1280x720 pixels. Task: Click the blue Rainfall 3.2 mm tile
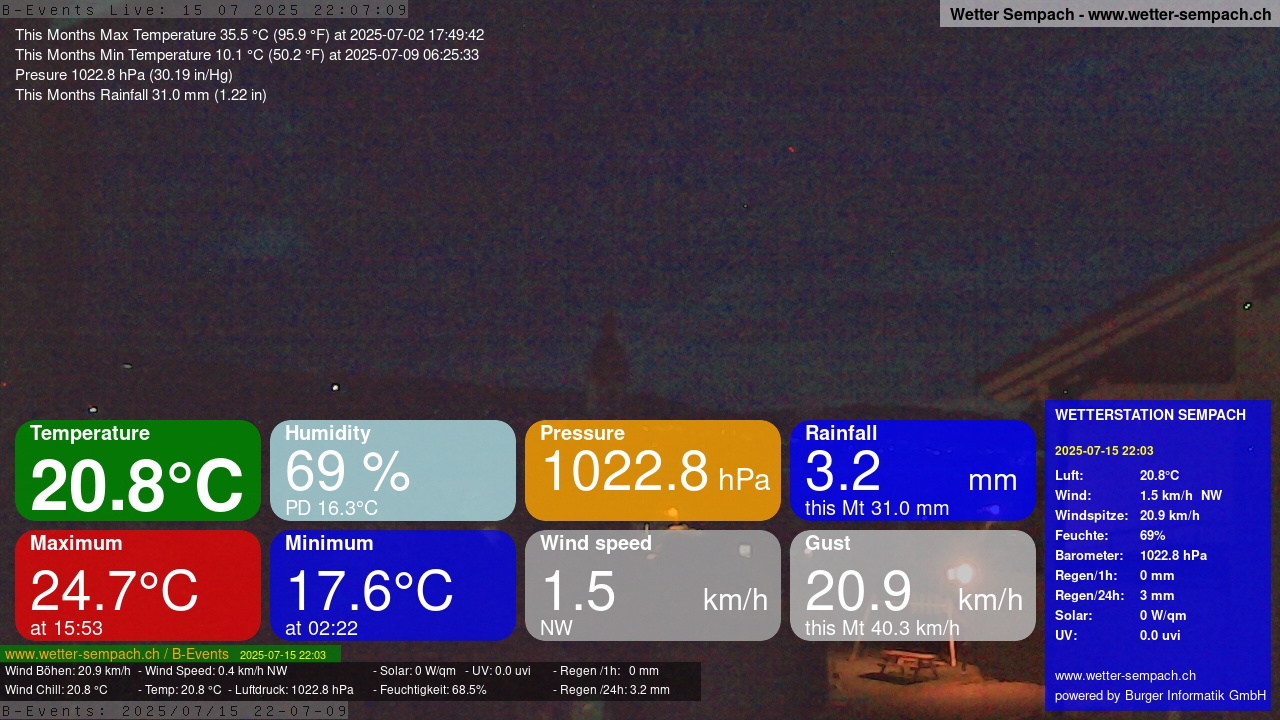(x=913, y=470)
